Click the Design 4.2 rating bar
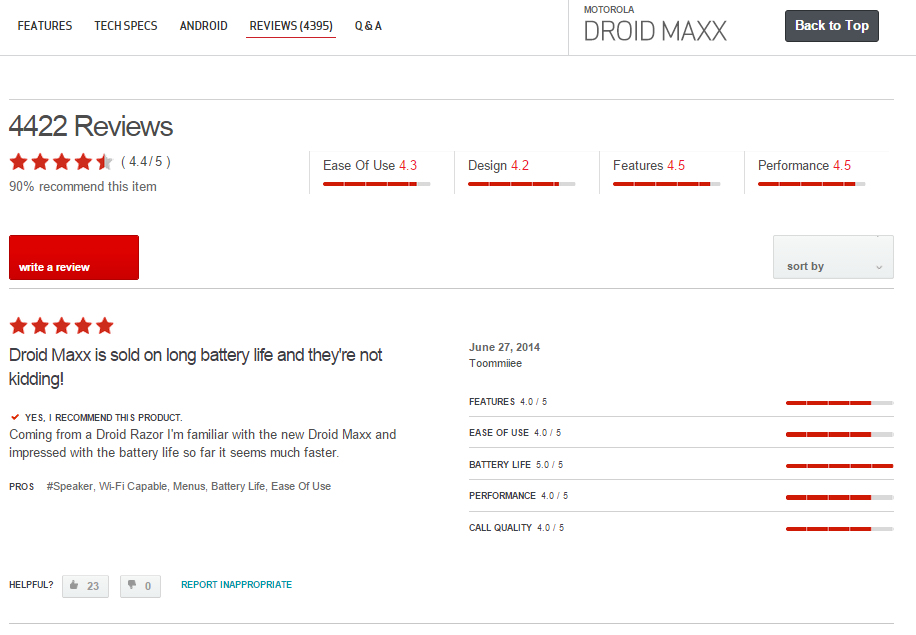The height and width of the screenshot is (635, 916). click(522, 184)
